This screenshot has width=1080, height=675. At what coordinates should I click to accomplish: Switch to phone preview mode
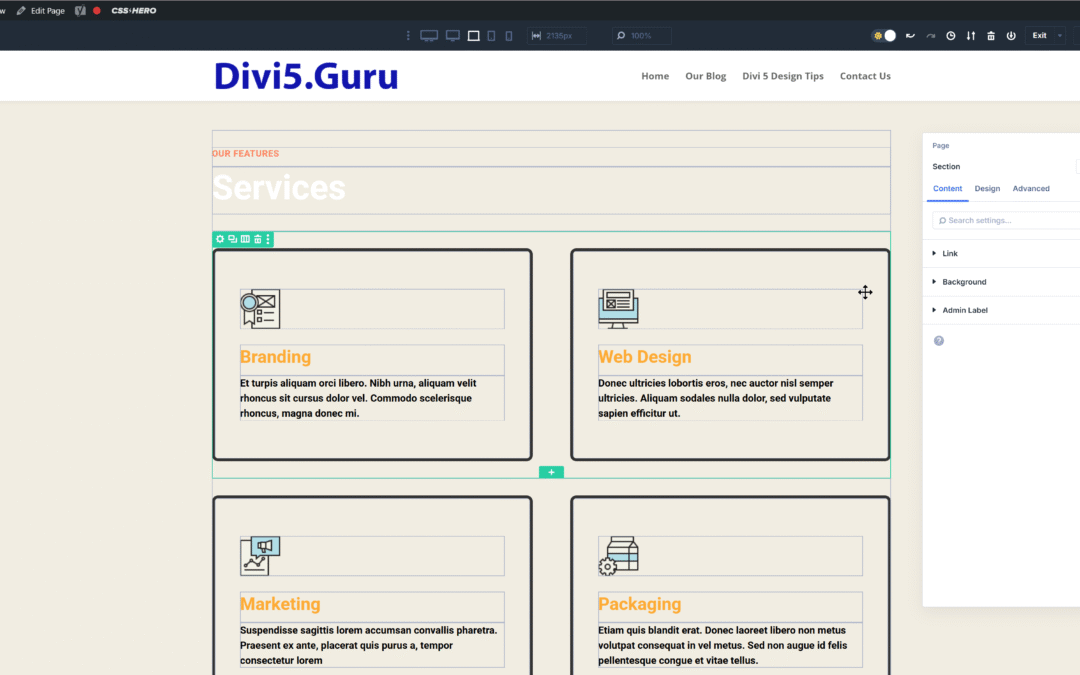508,35
